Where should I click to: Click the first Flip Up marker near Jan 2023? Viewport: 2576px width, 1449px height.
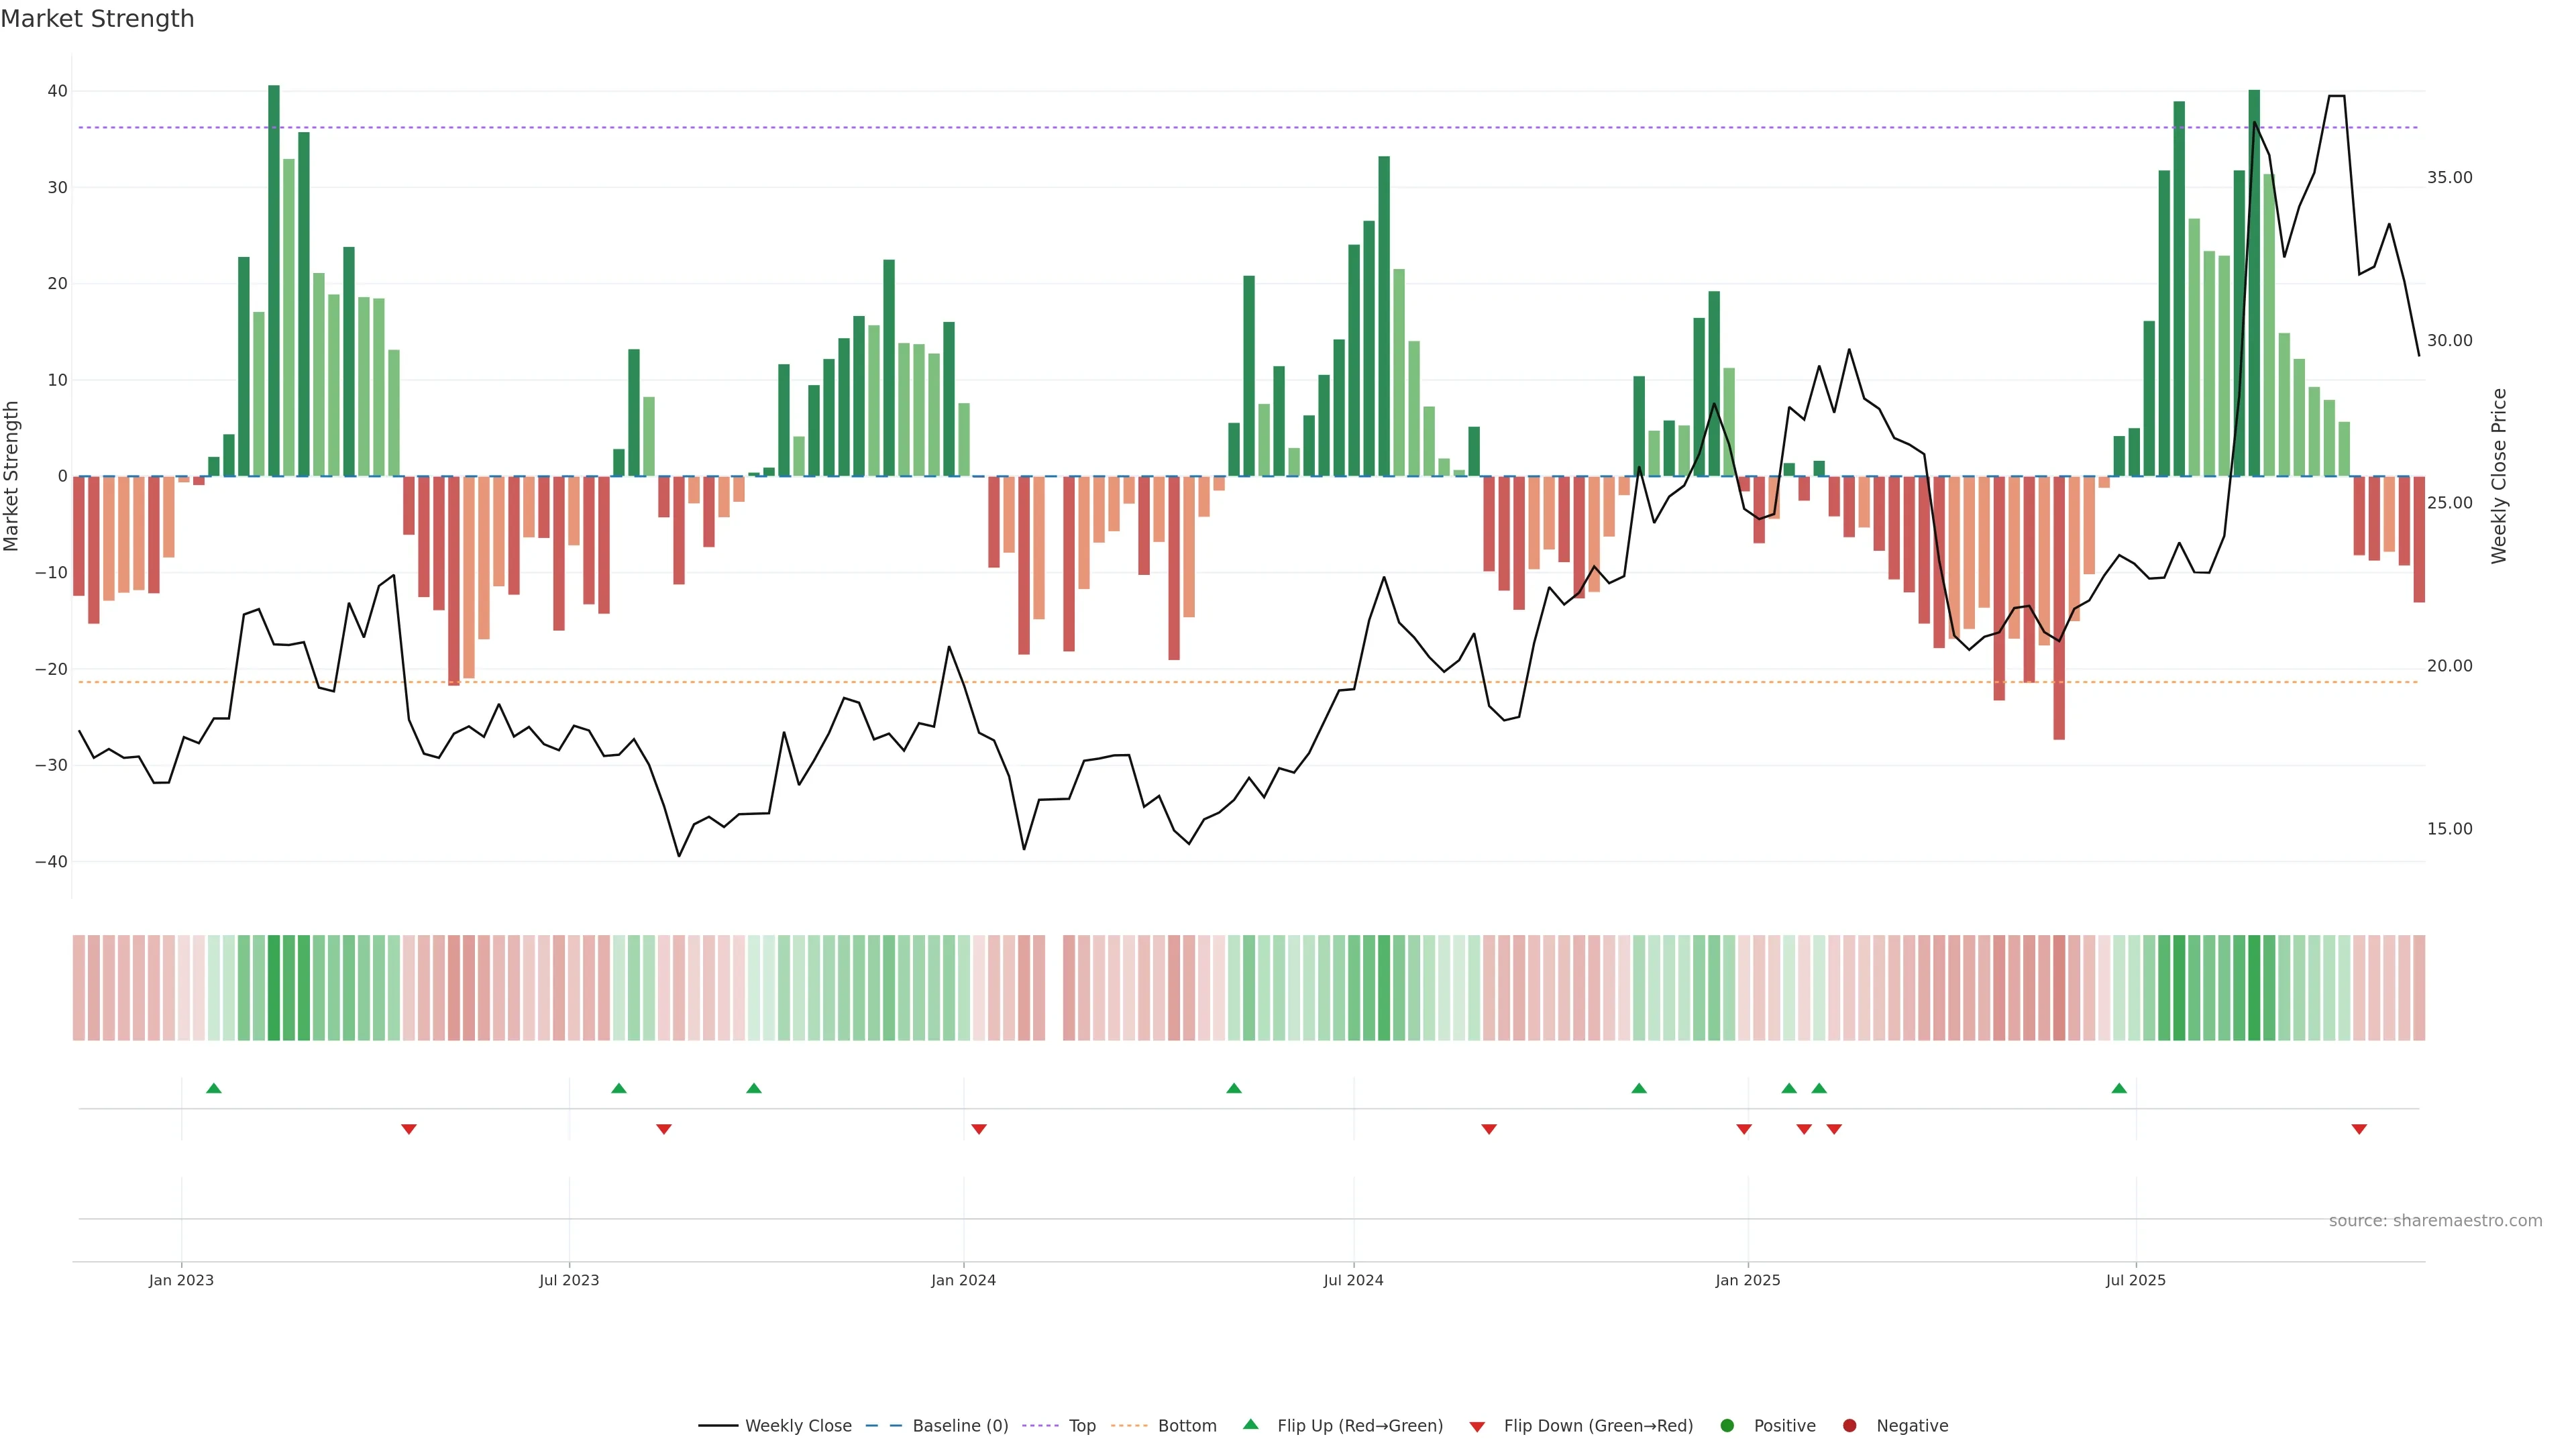[213, 1088]
